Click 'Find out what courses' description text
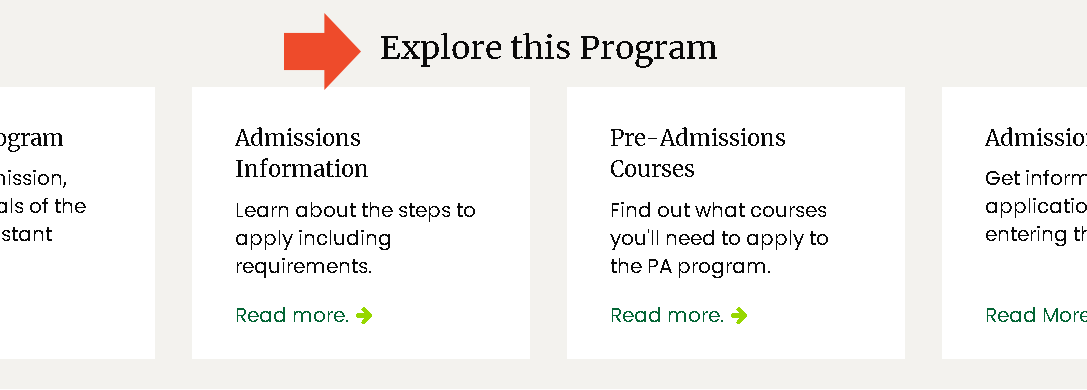The width and height of the screenshot is (1087, 390). [718, 210]
